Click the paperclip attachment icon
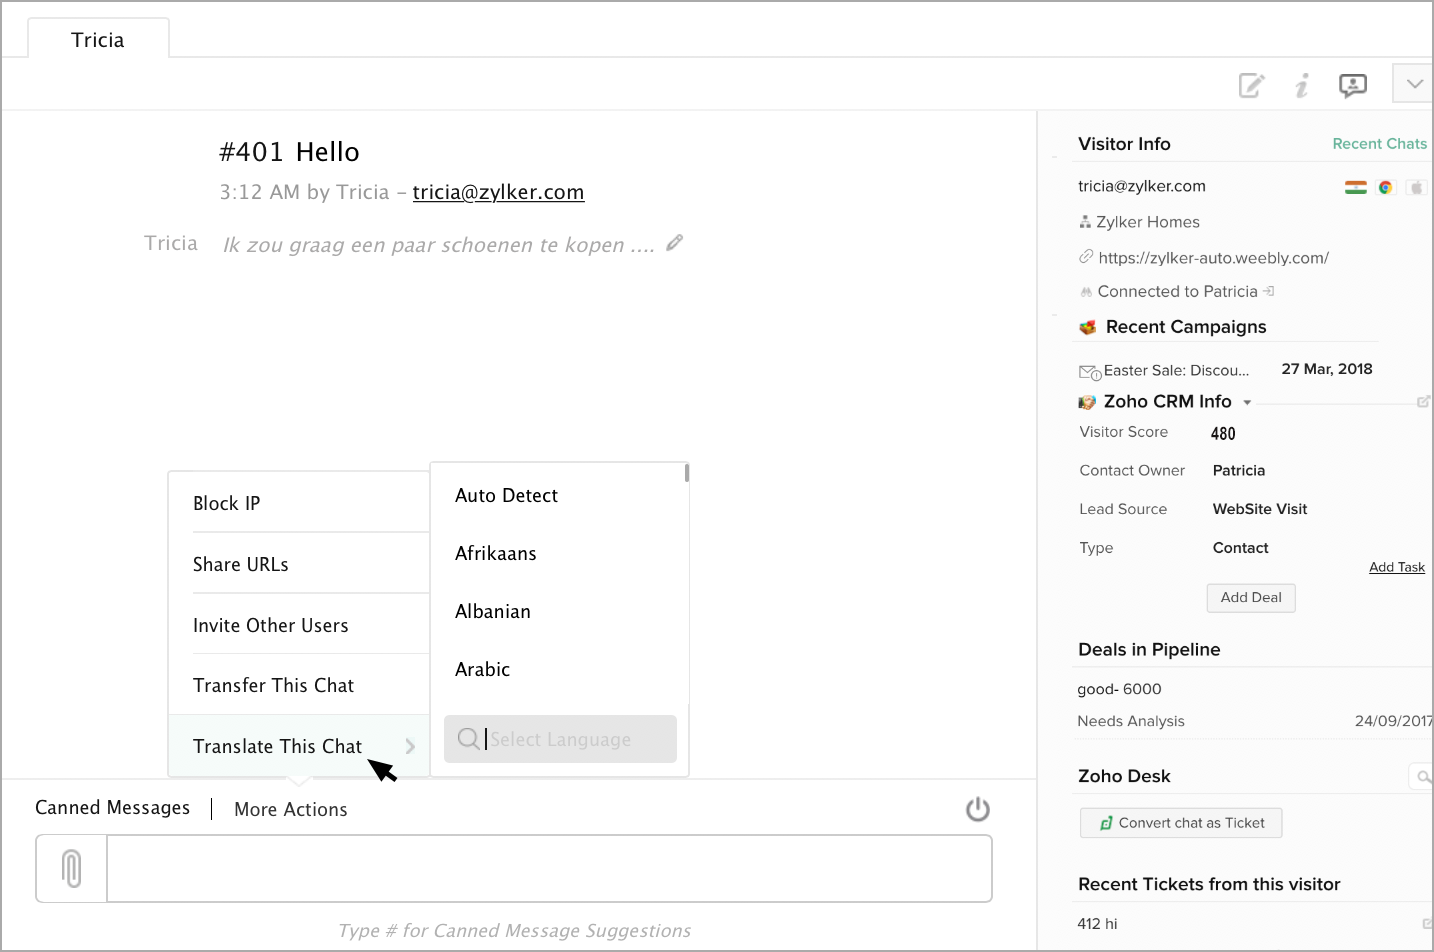This screenshot has width=1434, height=952. click(x=71, y=868)
